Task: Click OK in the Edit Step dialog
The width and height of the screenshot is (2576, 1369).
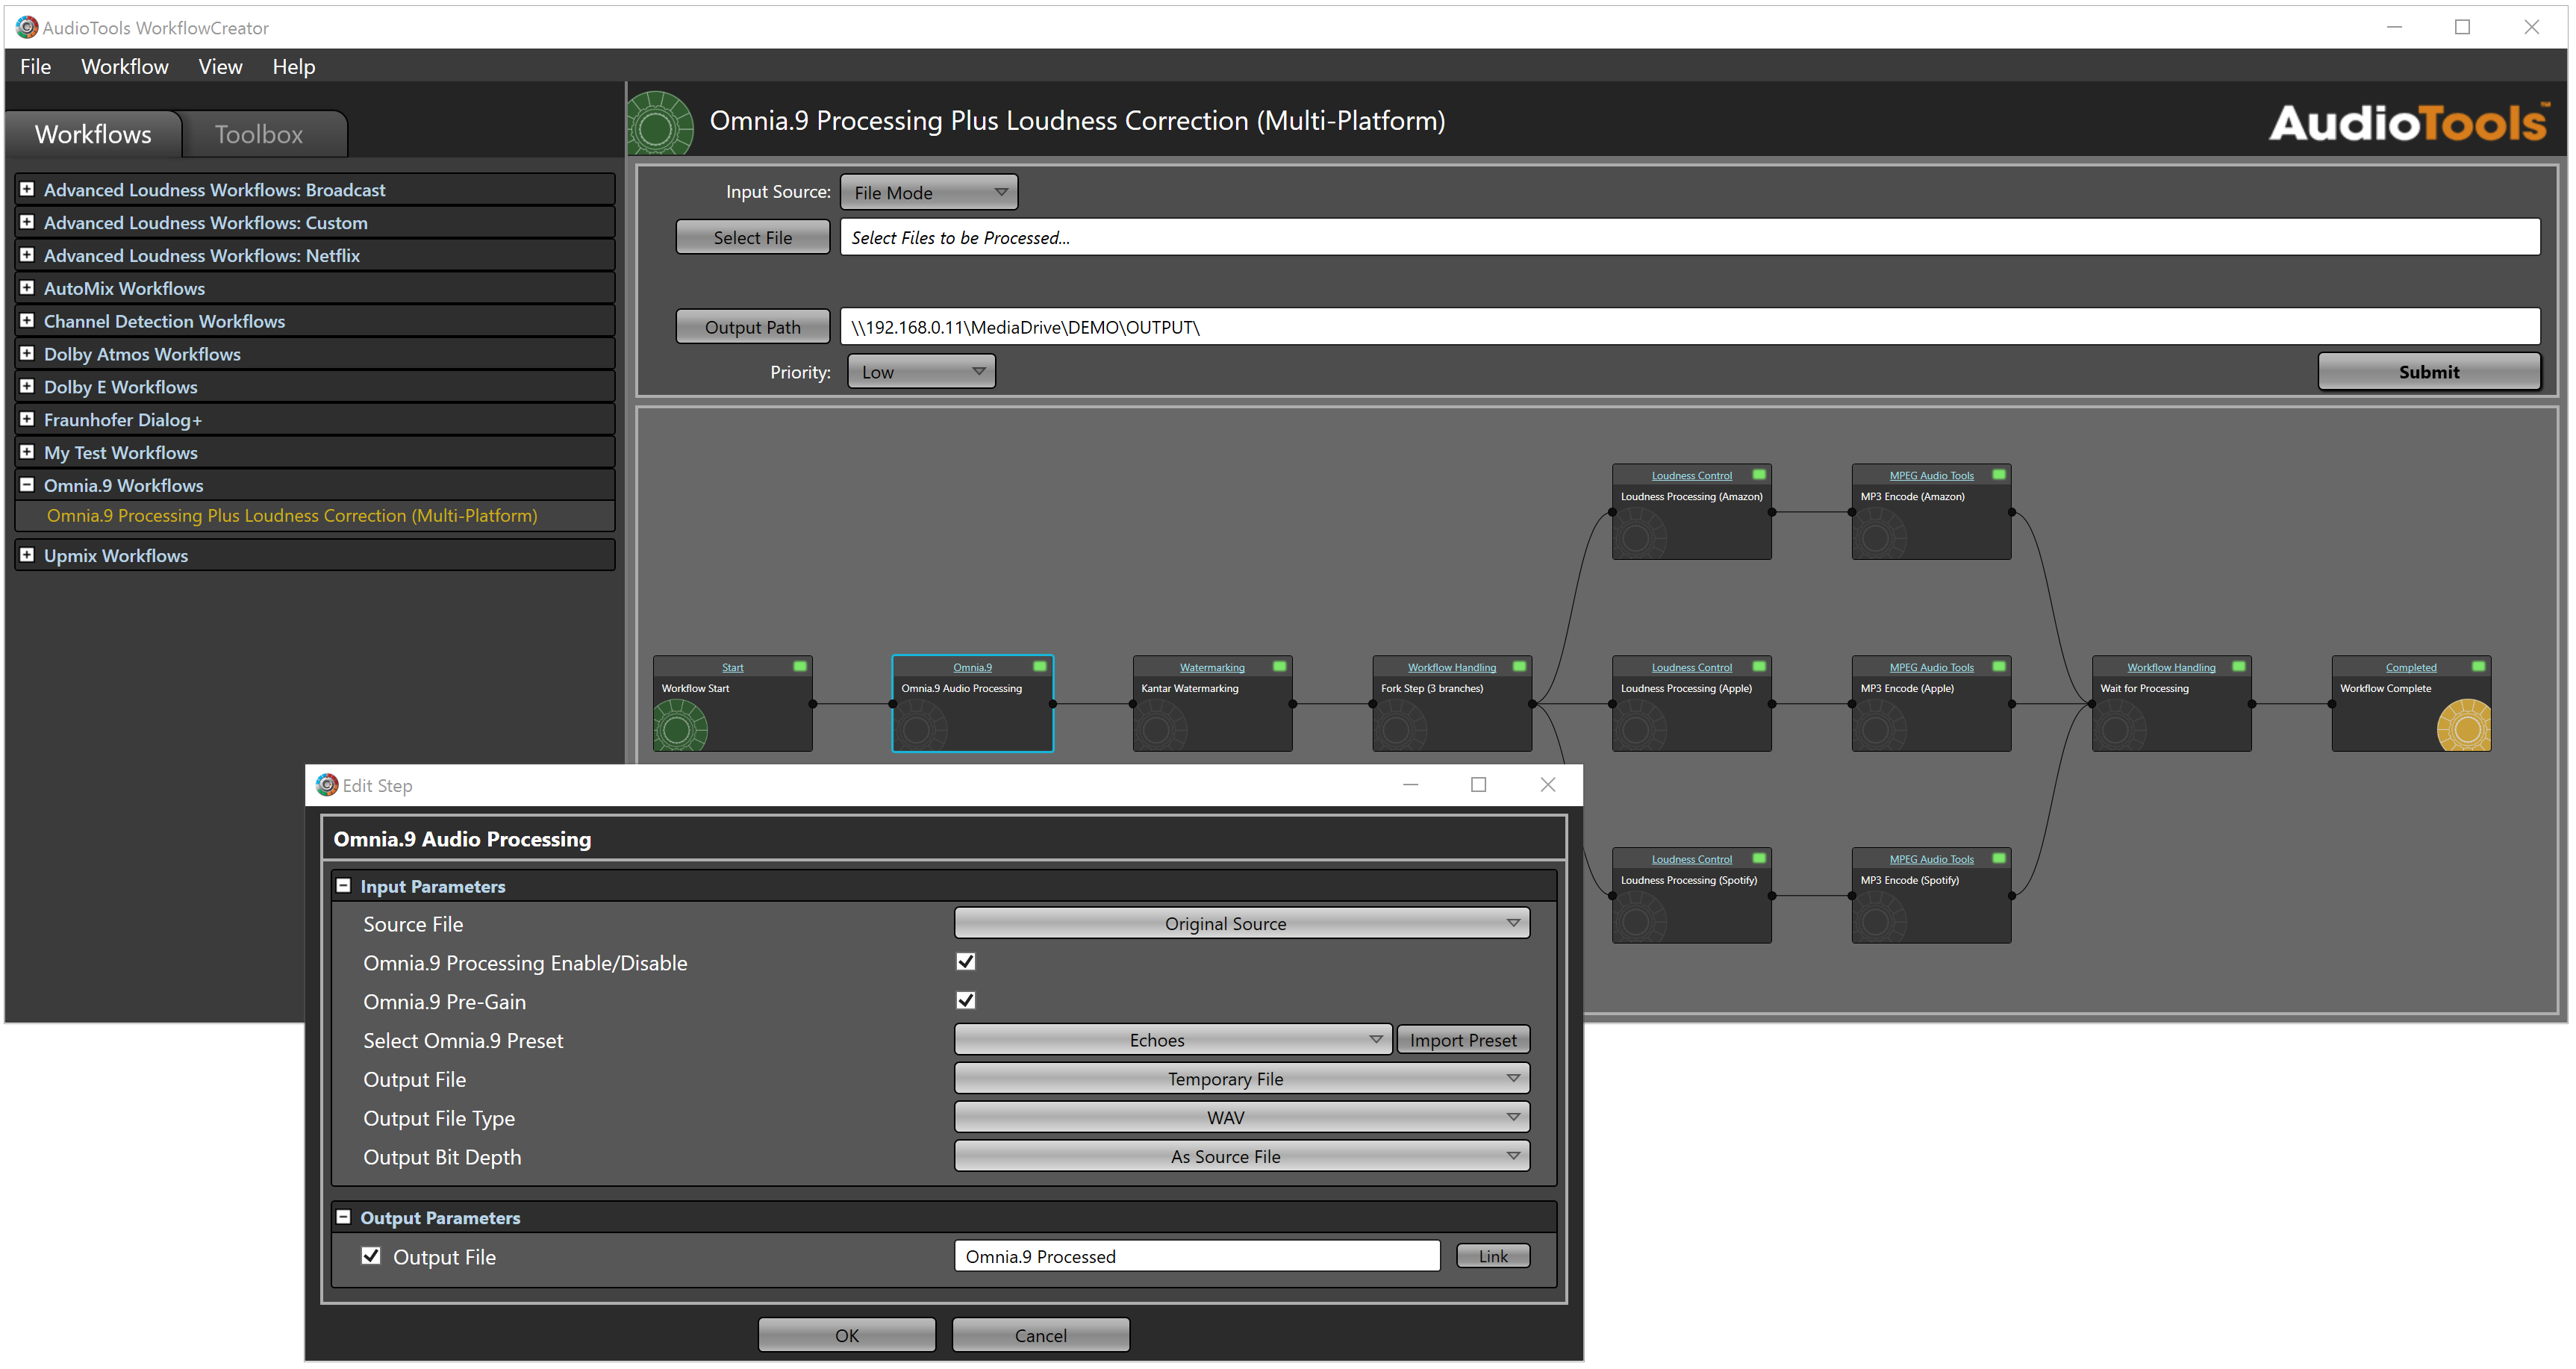Action: [847, 1335]
